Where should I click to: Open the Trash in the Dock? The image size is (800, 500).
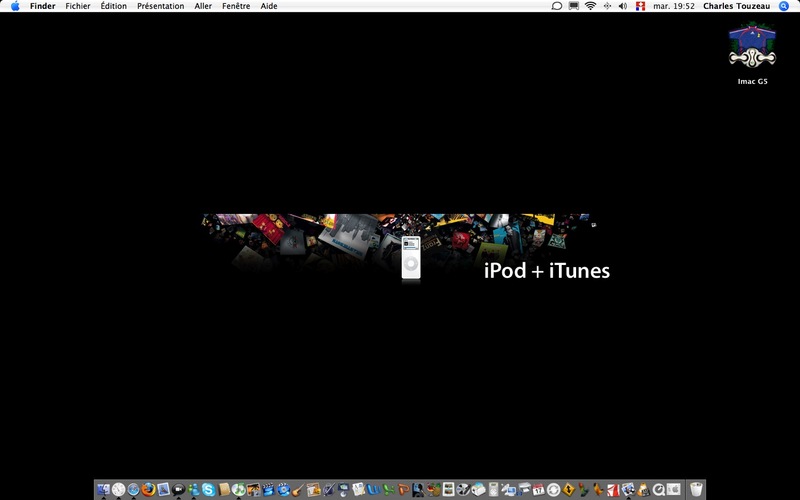(696, 489)
